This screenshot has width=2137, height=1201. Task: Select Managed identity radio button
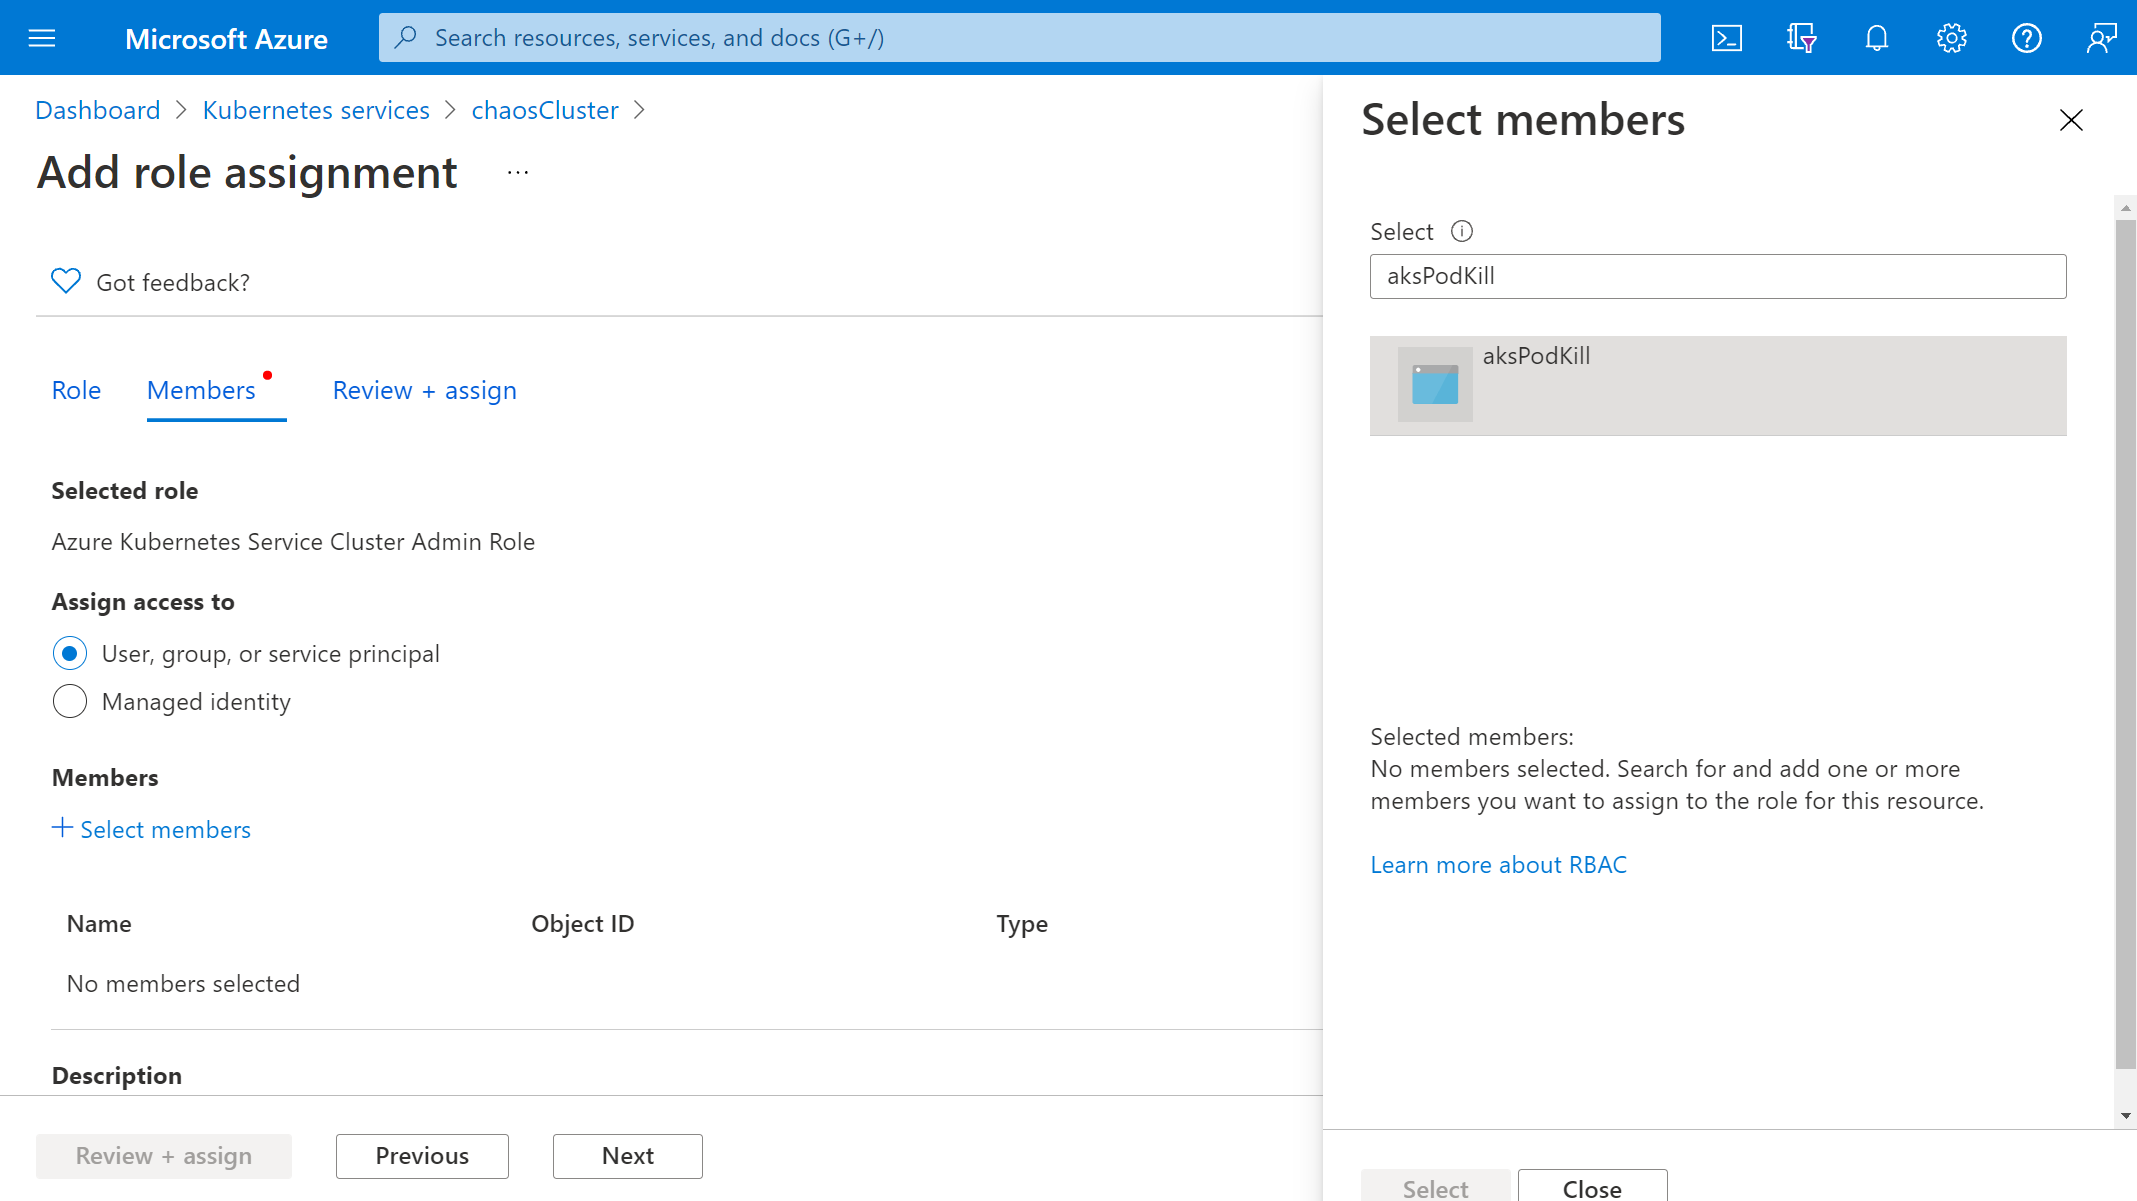[69, 702]
